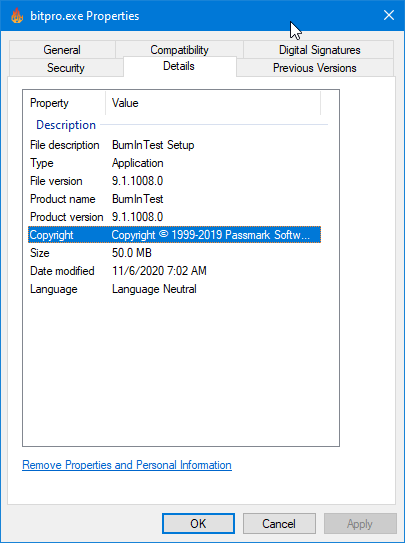This screenshot has height=543, width=405.
Task: Go to the Digital Signatures tab
Action: tap(319, 50)
